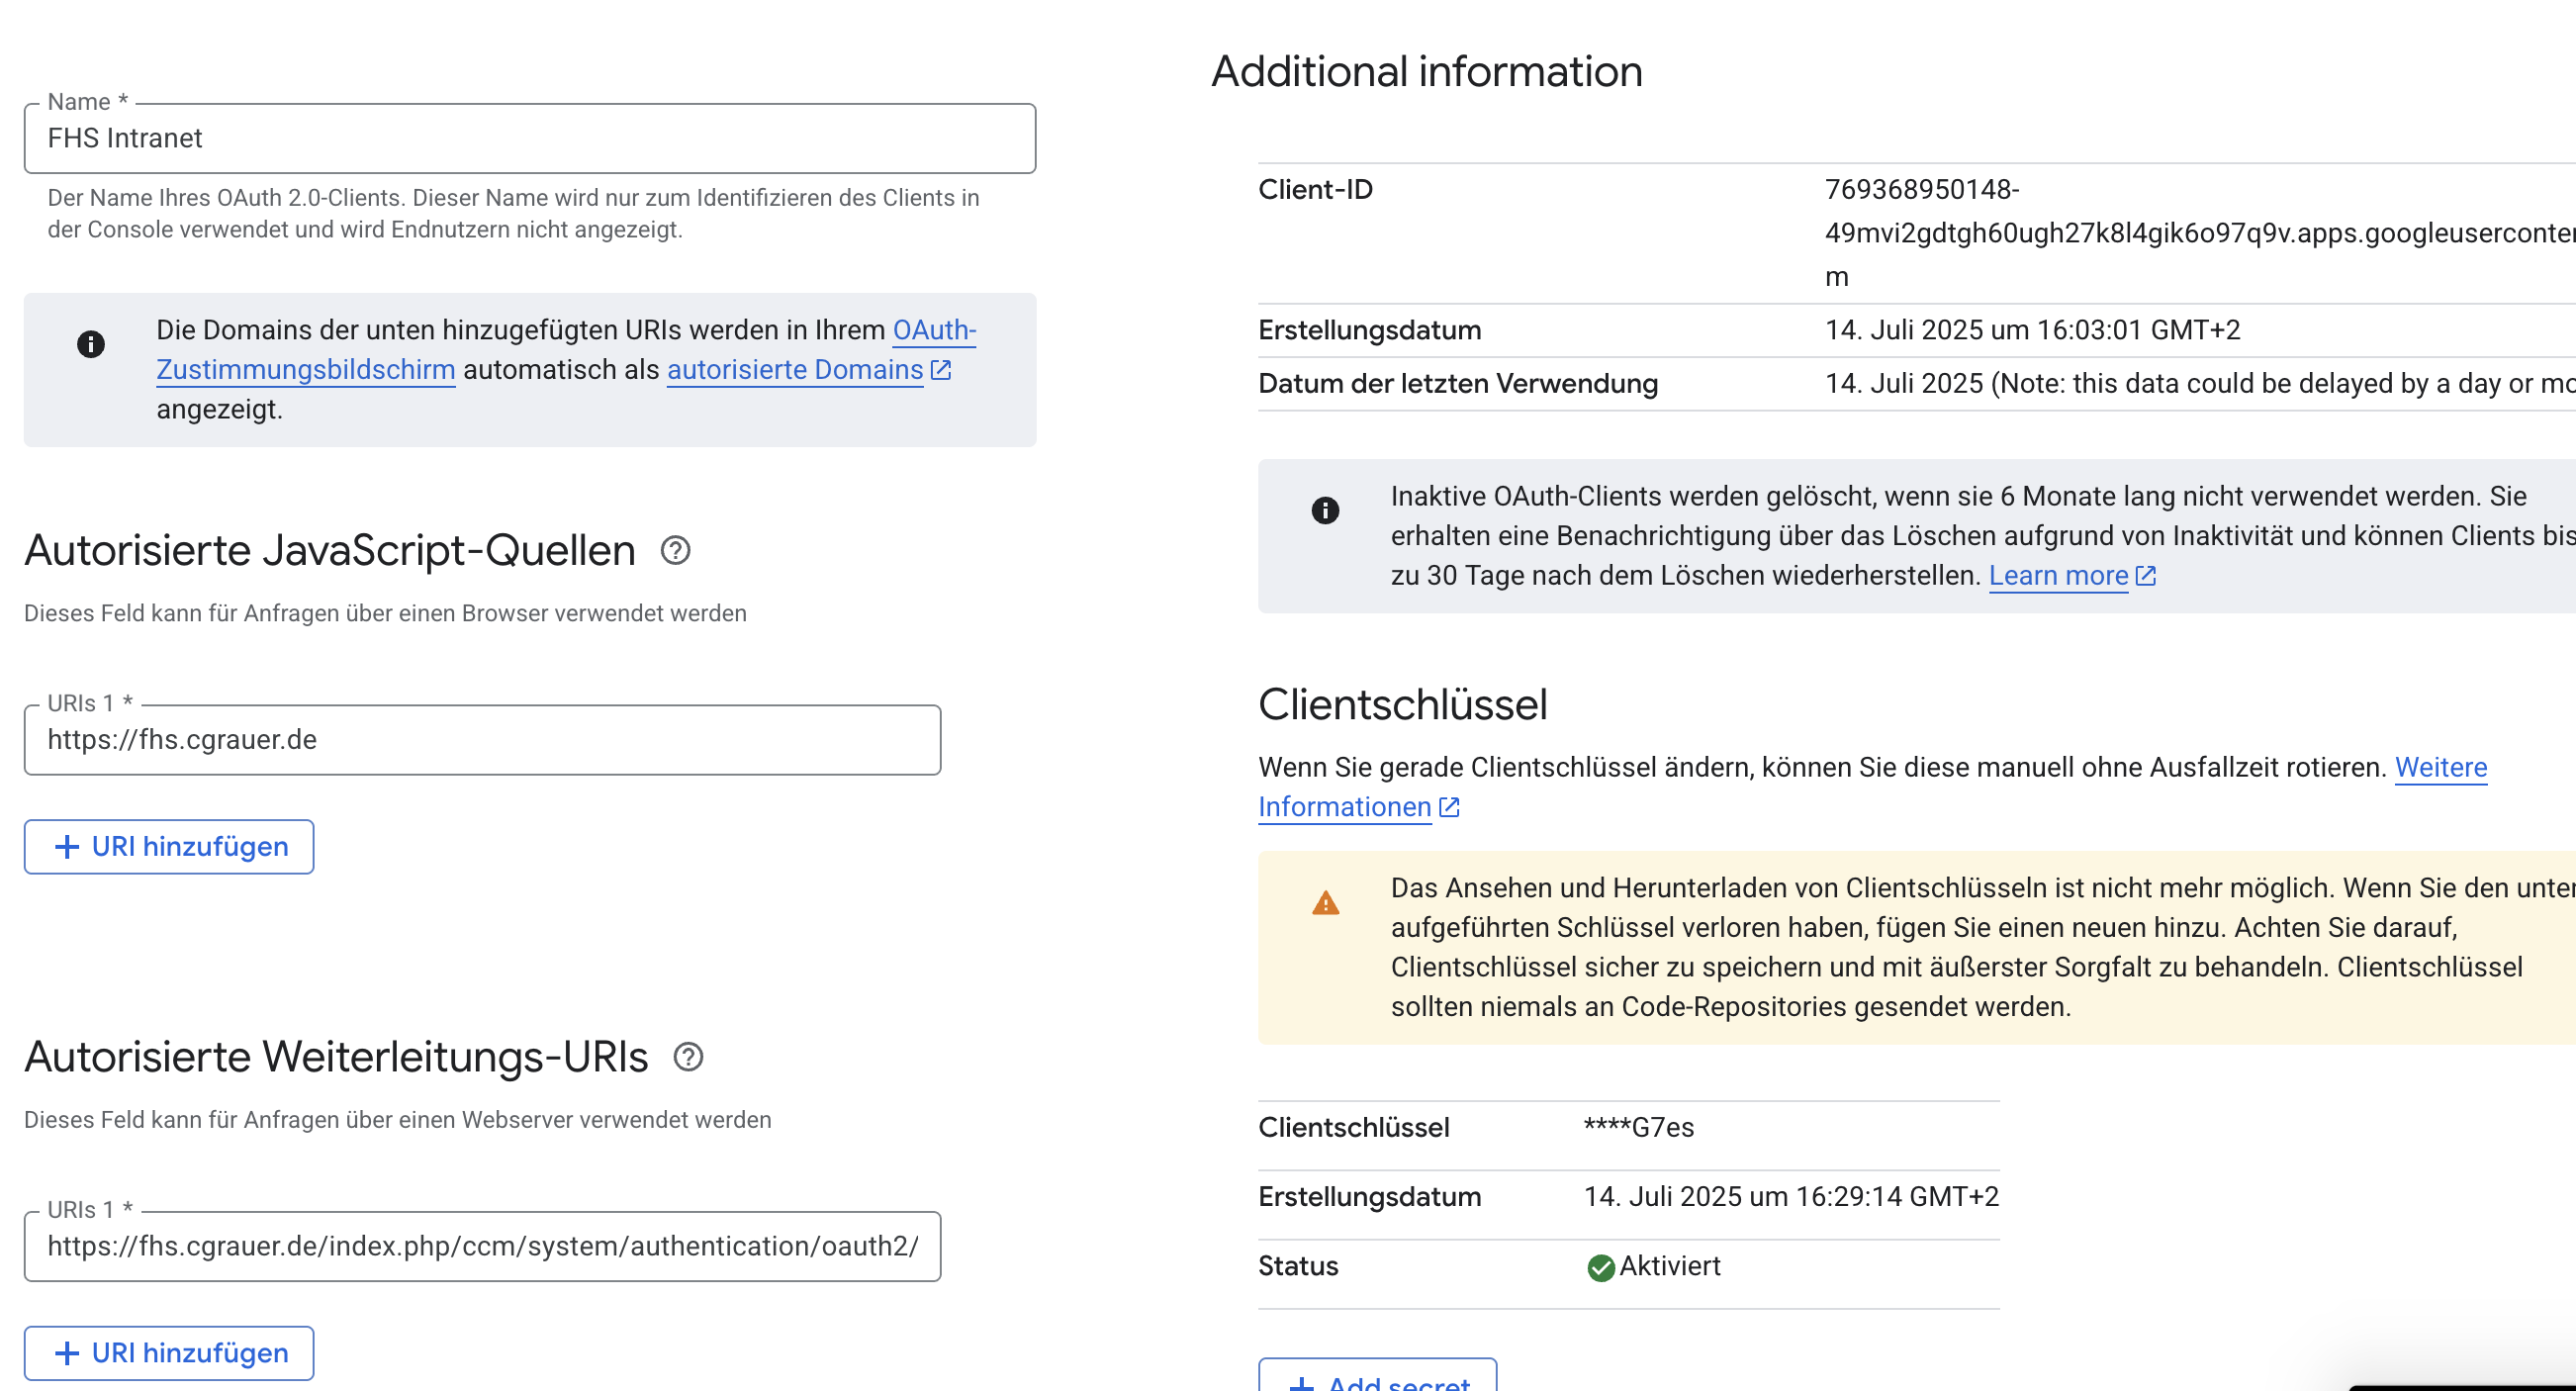Select the Client-ID value starting 769368950148
The width and height of the screenshot is (2576, 1391).
2200,233
